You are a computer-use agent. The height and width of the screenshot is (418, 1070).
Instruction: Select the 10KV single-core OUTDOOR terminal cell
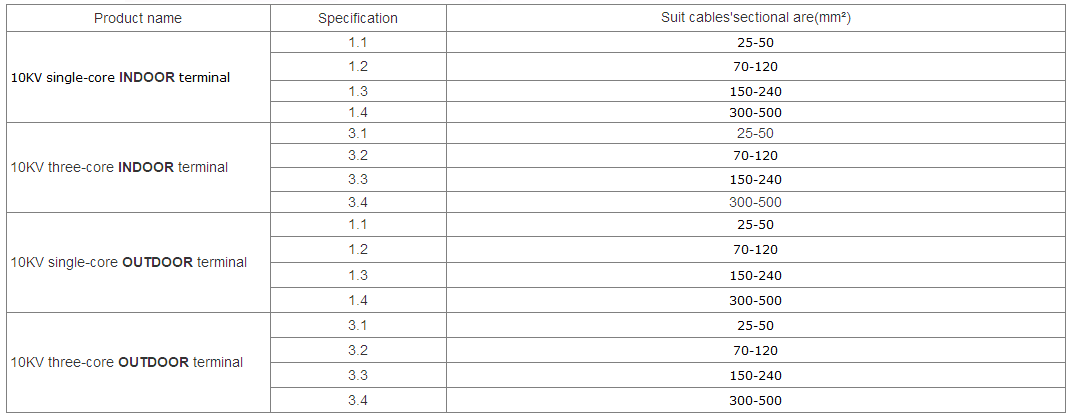pyautogui.click(x=128, y=262)
